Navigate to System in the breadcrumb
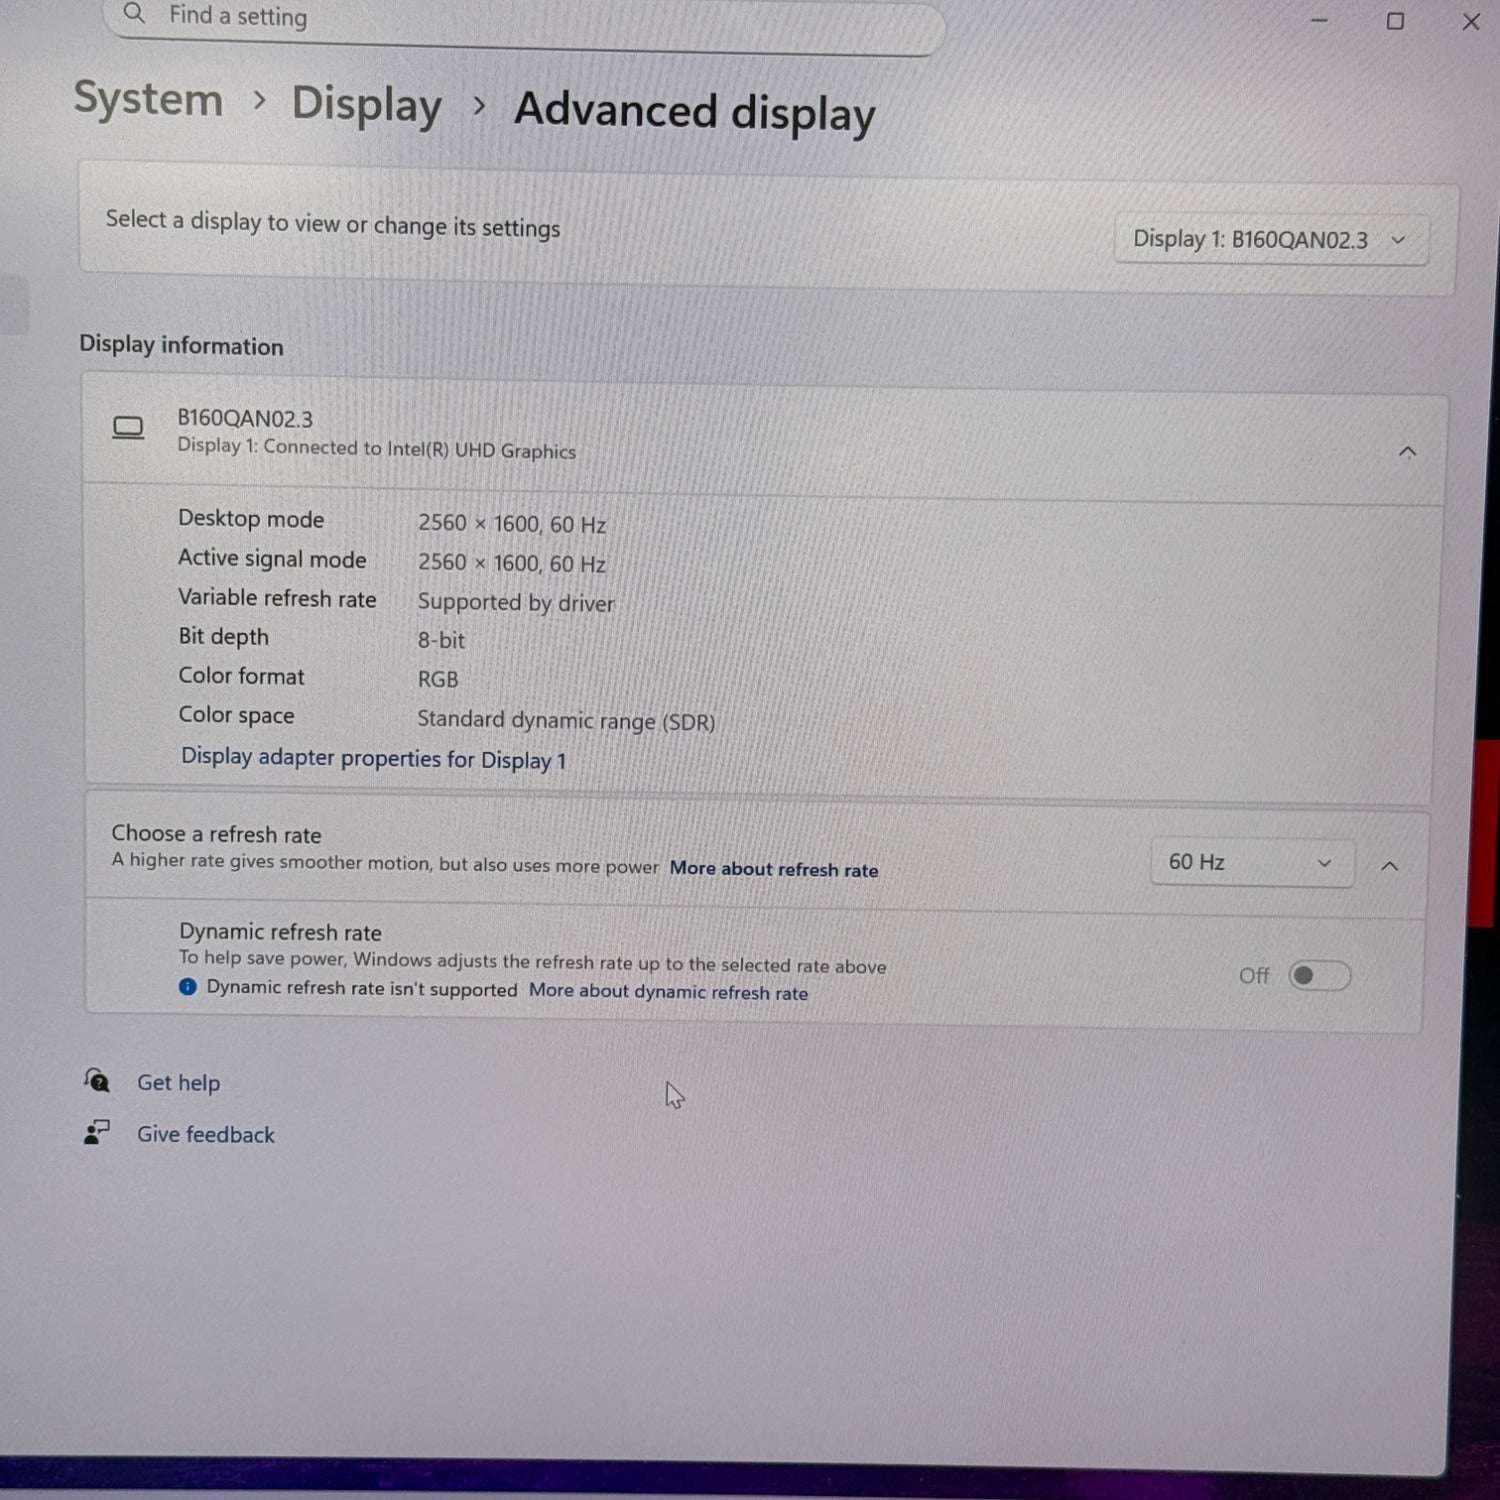This screenshot has height=1500, width=1500. [x=147, y=100]
